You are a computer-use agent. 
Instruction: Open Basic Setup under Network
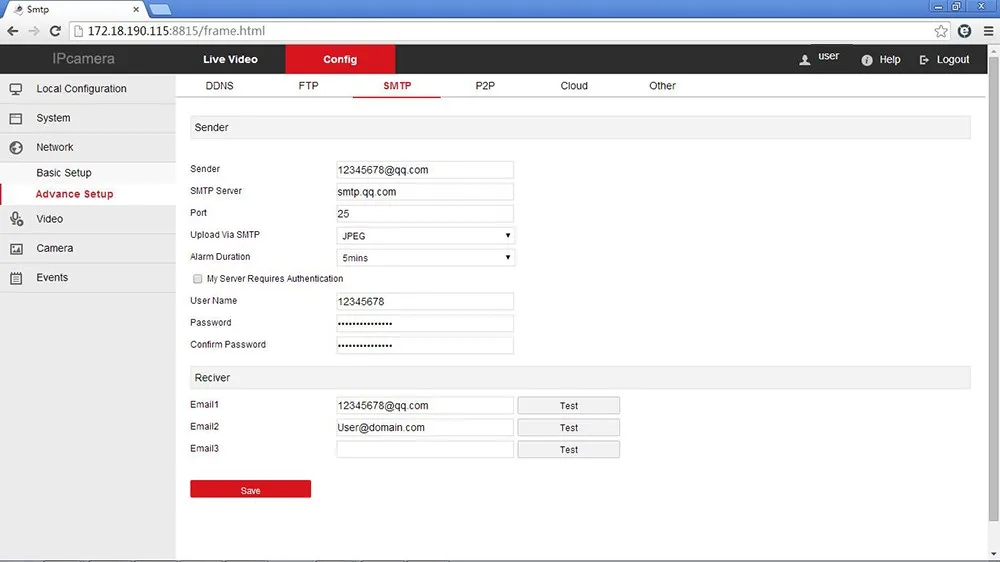click(x=64, y=173)
